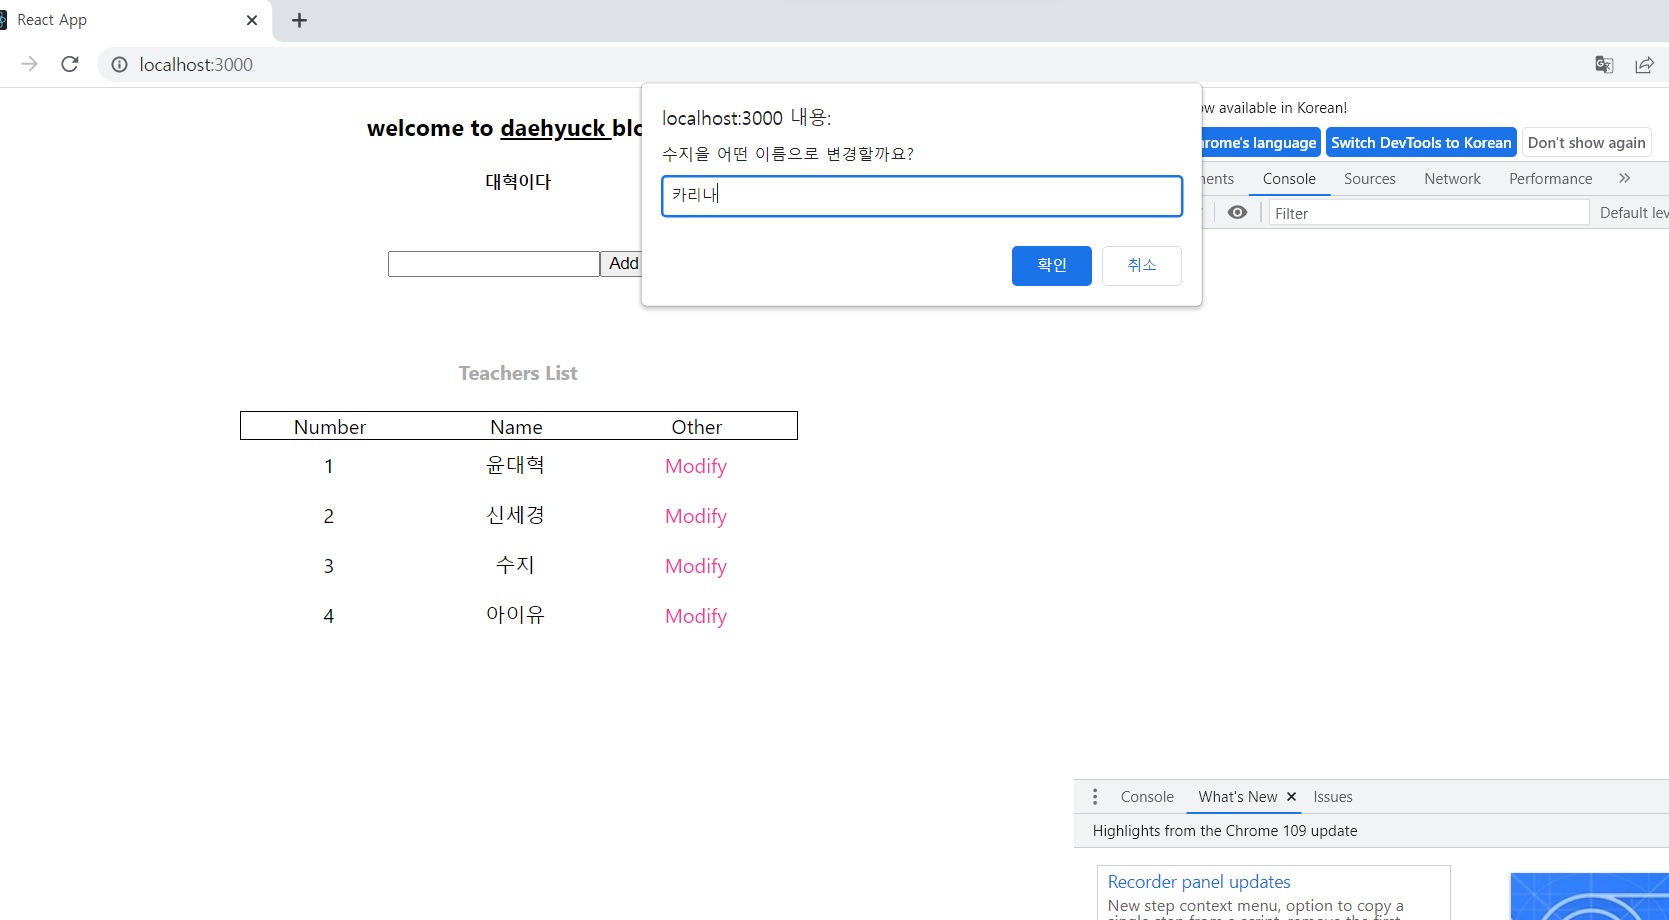Modify the 아이유 row
The image size is (1669, 920).
point(696,616)
